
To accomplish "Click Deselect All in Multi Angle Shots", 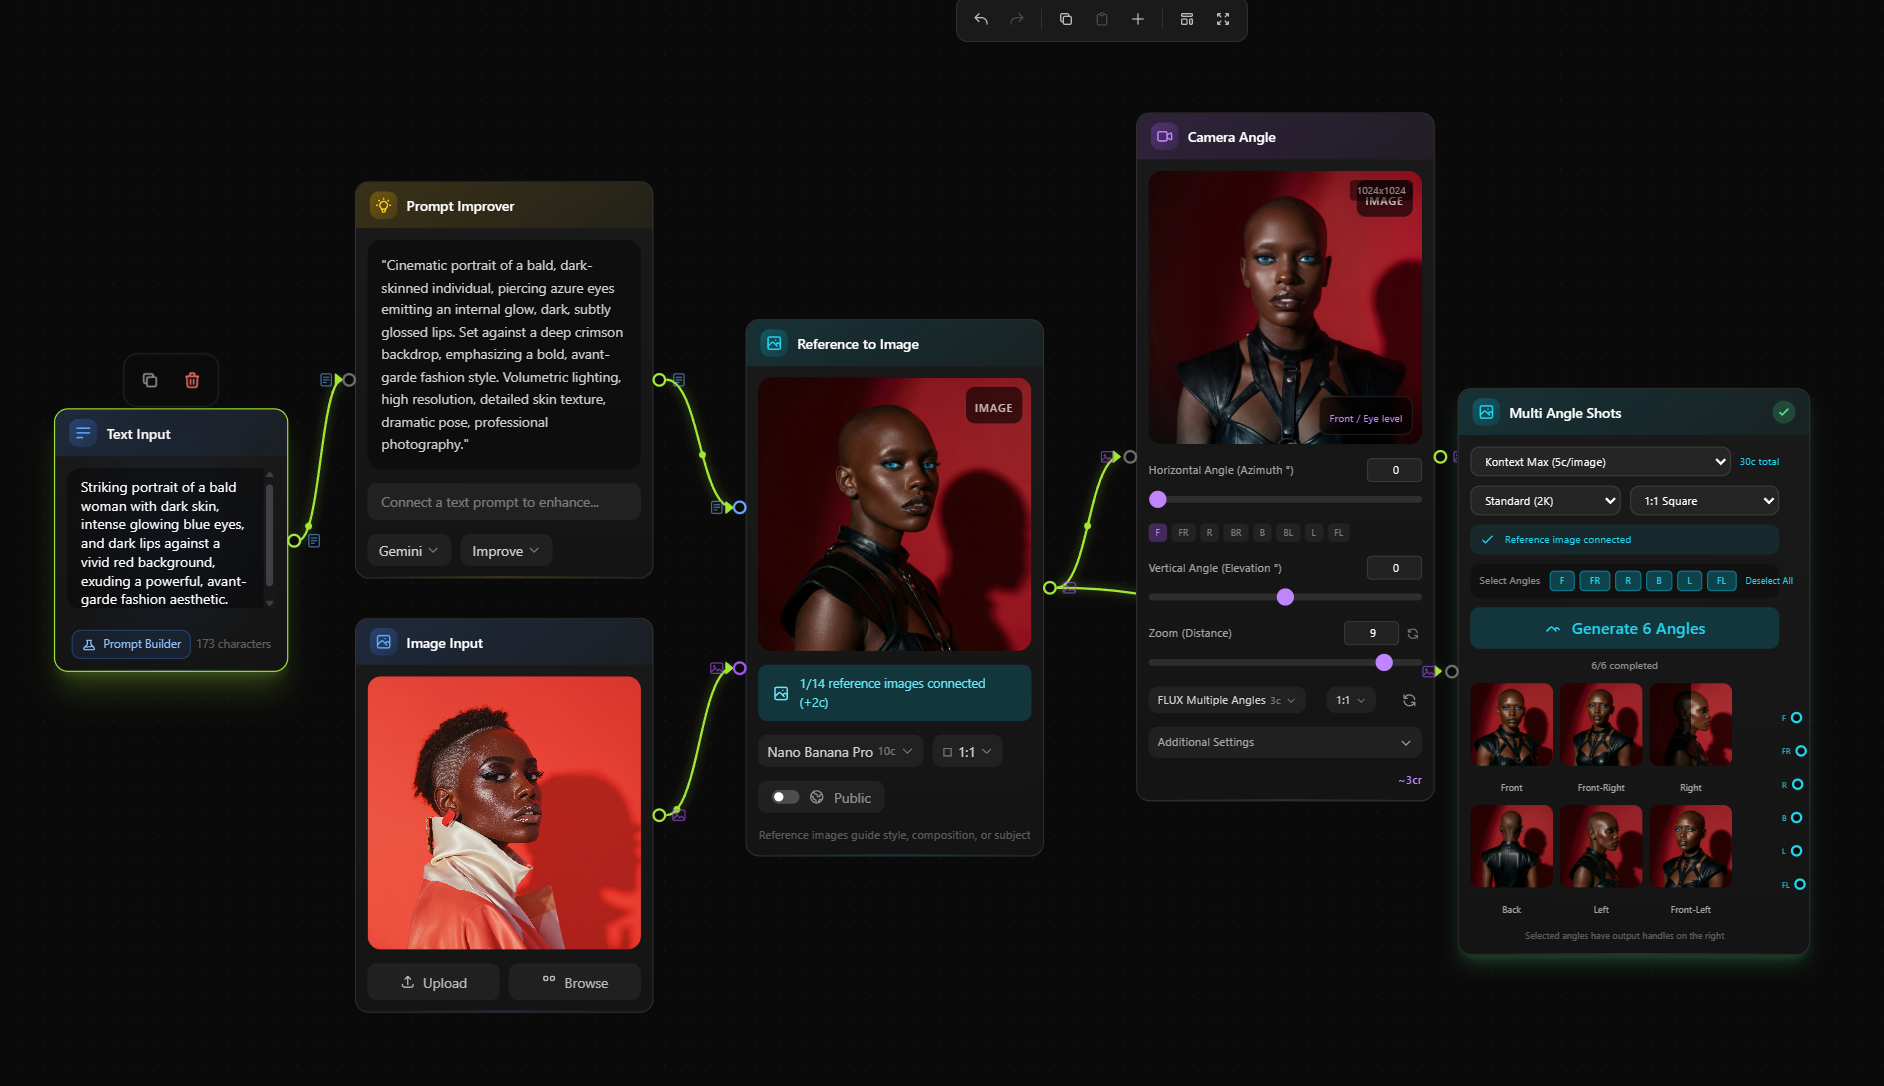I will [x=1768, y=581].
